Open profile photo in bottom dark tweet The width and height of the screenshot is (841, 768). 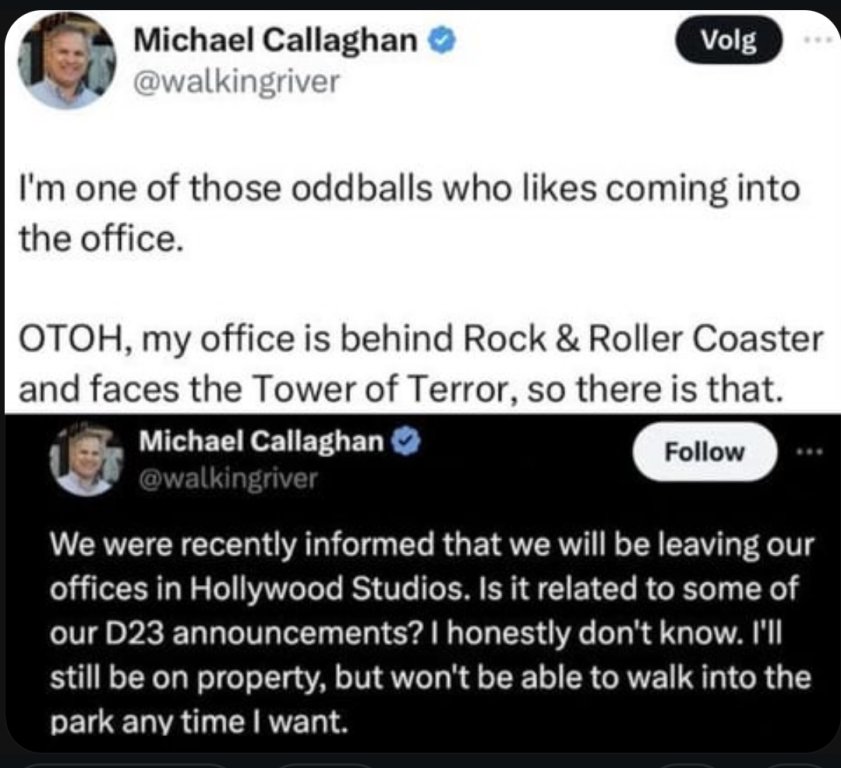click(x=86, y=458)
